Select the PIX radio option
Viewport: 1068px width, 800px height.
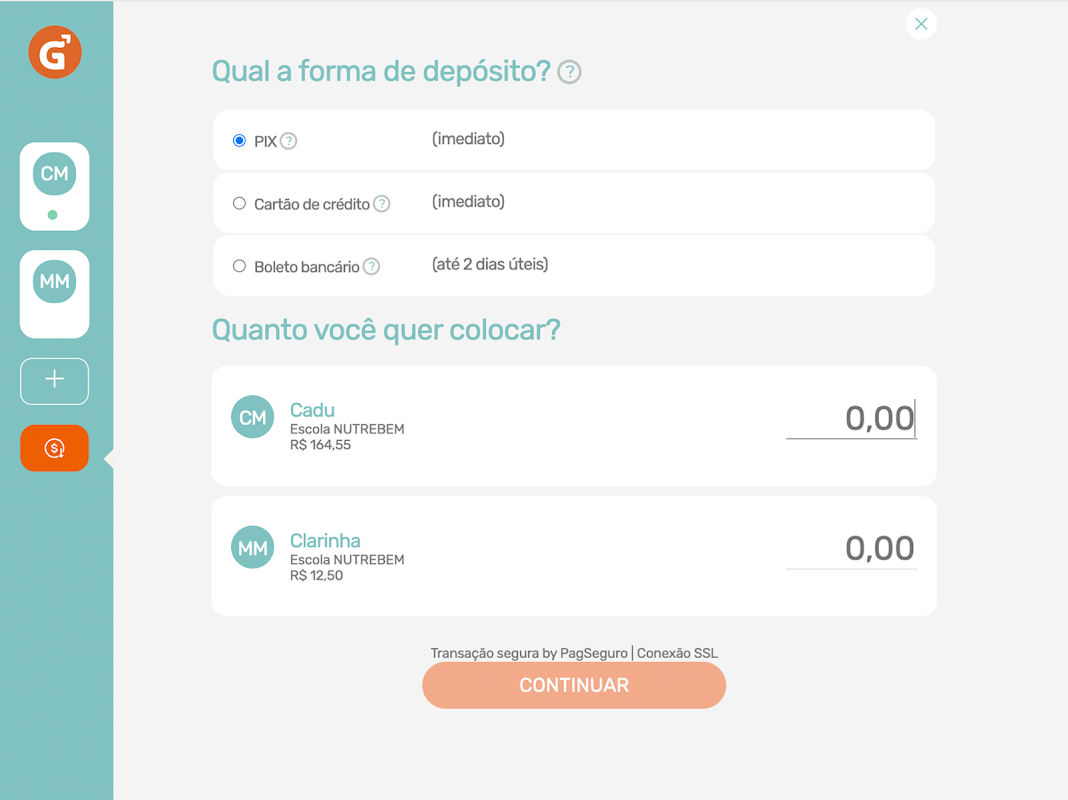coord(239,140)
